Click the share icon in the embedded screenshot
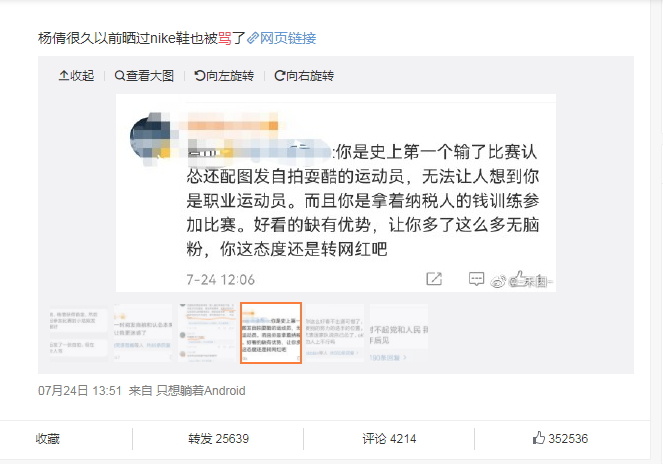Screen dimensions: 663x464 click(434, 279)
